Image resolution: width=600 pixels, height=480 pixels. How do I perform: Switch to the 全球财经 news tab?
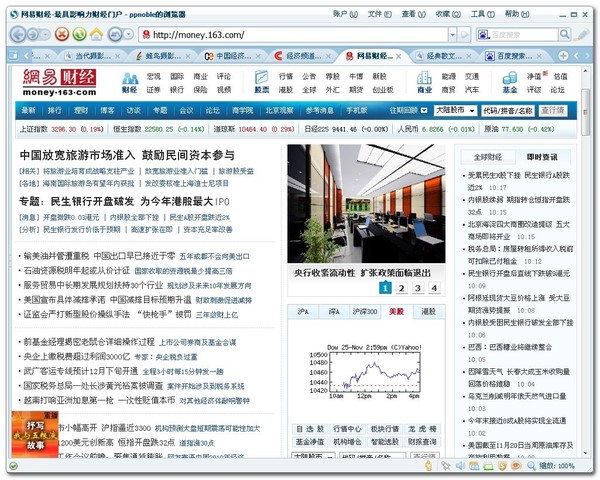488,157
